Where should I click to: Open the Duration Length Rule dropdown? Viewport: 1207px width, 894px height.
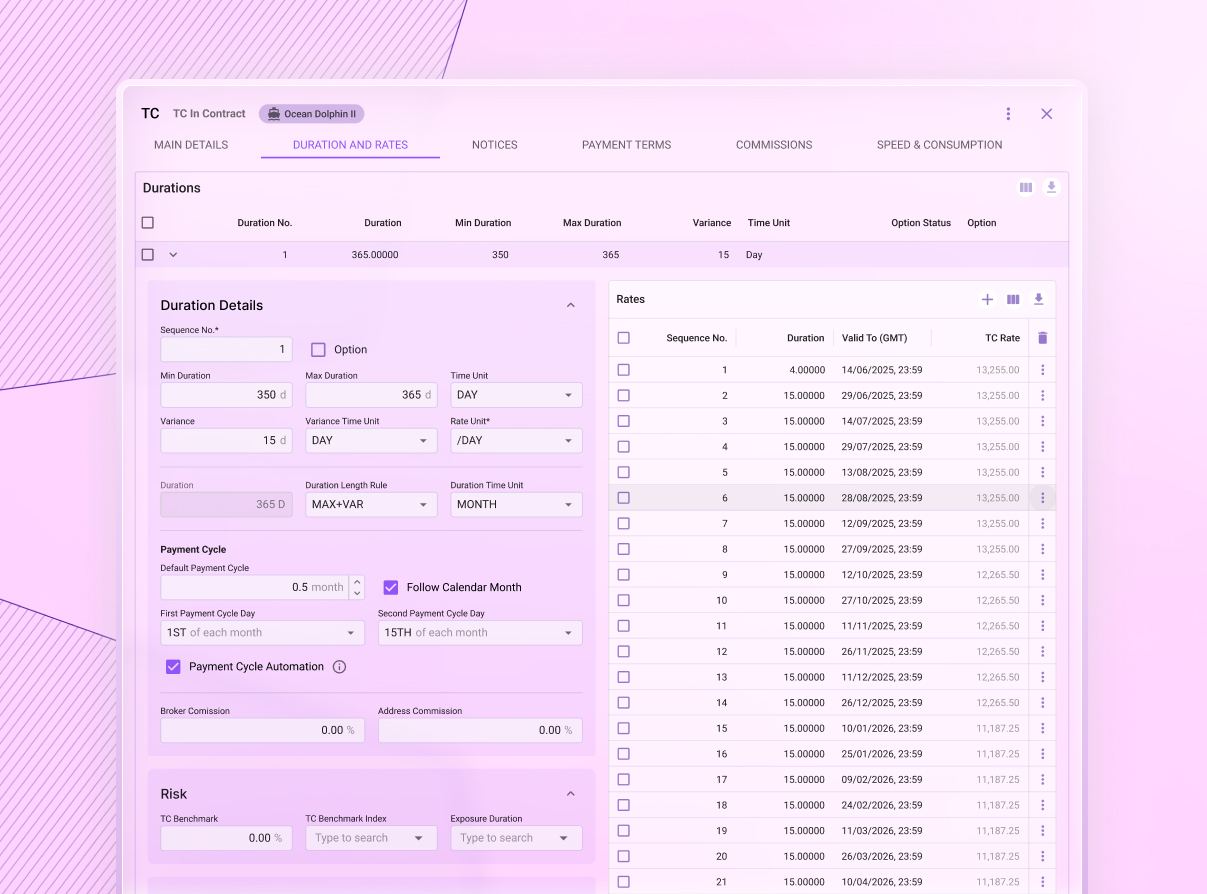[x=371, y=504]
